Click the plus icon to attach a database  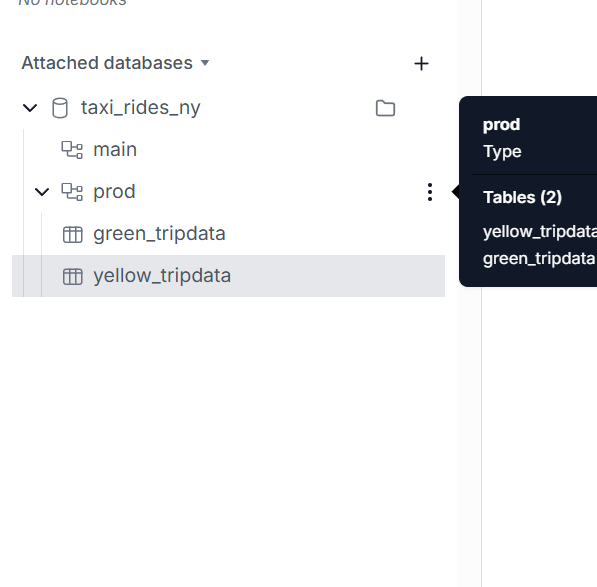421,64
